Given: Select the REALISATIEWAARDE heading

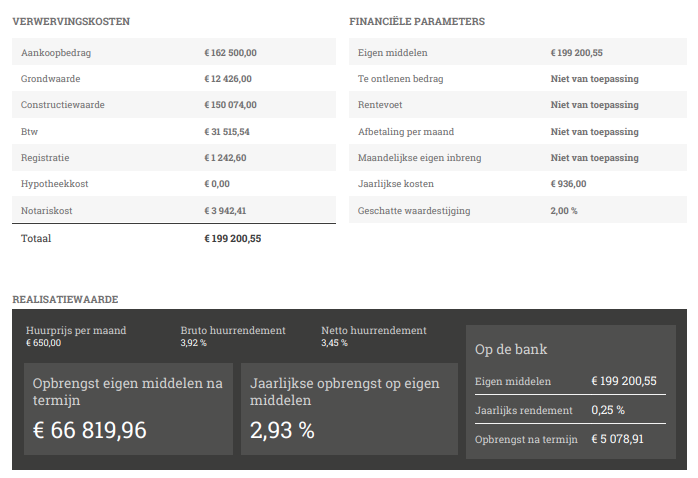Looking at the screenshot, I should 65,299.
